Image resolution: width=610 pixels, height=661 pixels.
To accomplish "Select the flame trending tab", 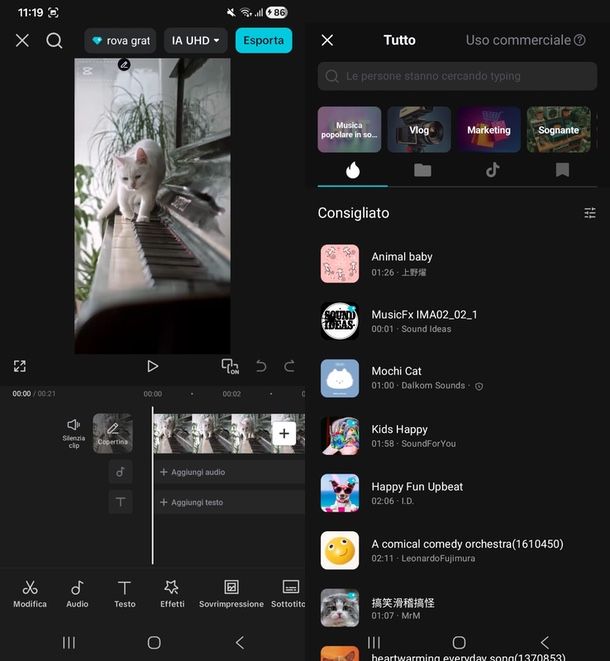I will (353, 170).
